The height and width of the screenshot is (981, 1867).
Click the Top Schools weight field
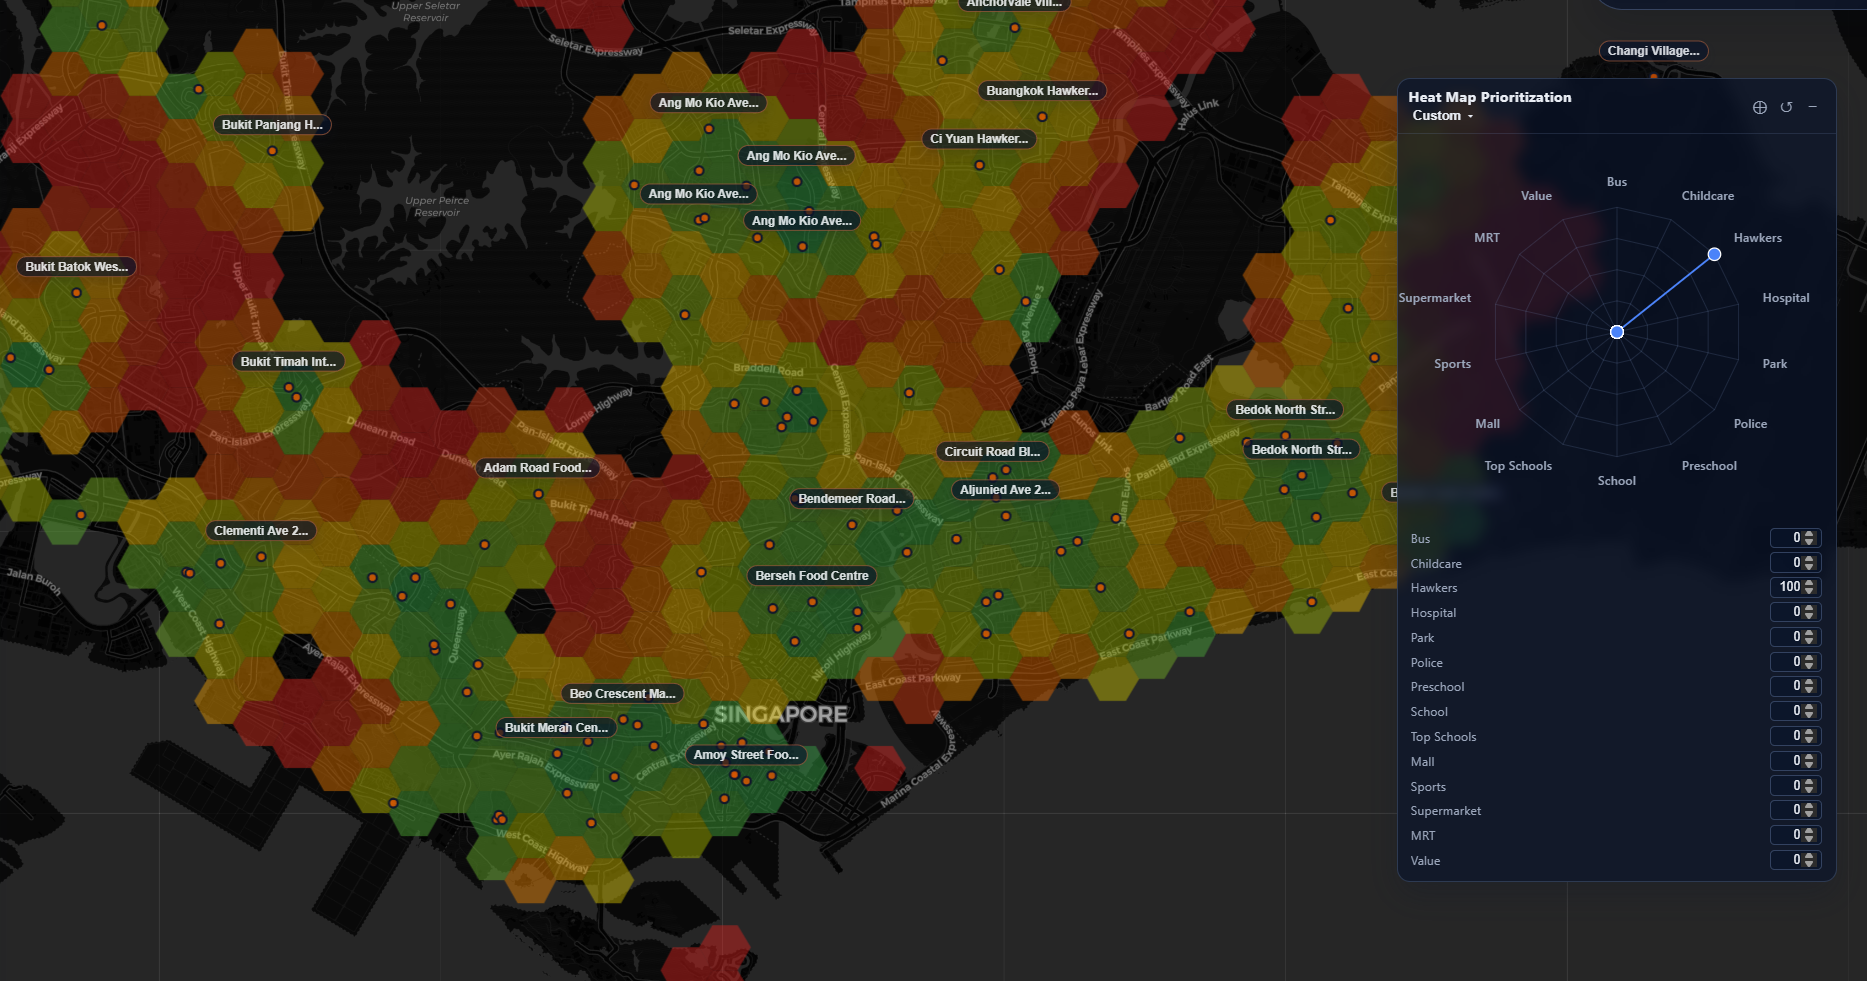pos(1787,736)
